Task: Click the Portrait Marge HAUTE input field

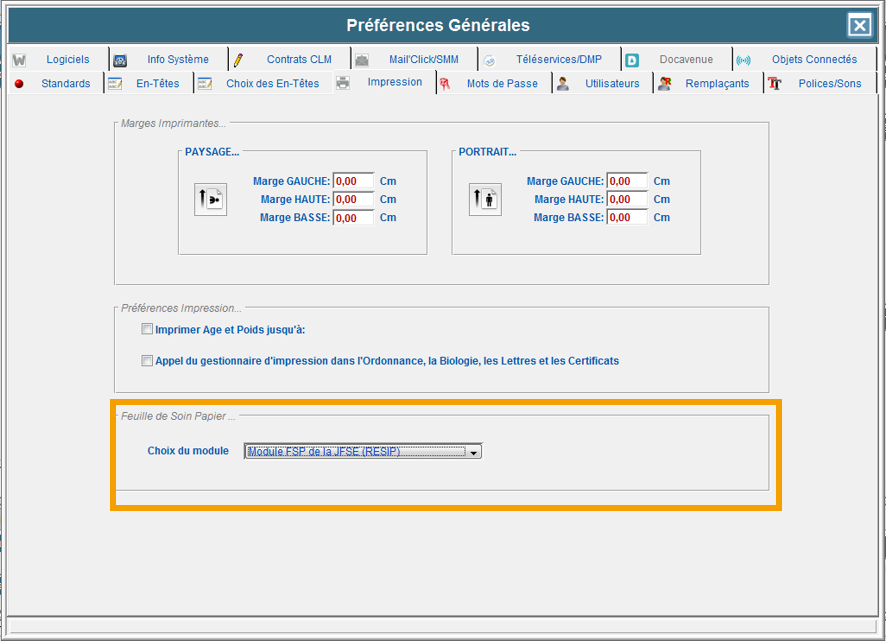Action: (x=627, y=200)
